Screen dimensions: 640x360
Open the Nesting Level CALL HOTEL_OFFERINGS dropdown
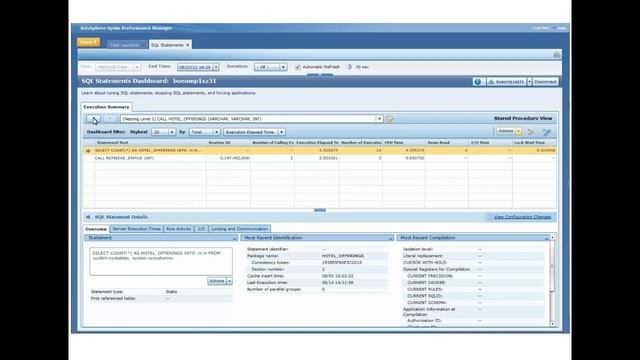tap(251, 119)
